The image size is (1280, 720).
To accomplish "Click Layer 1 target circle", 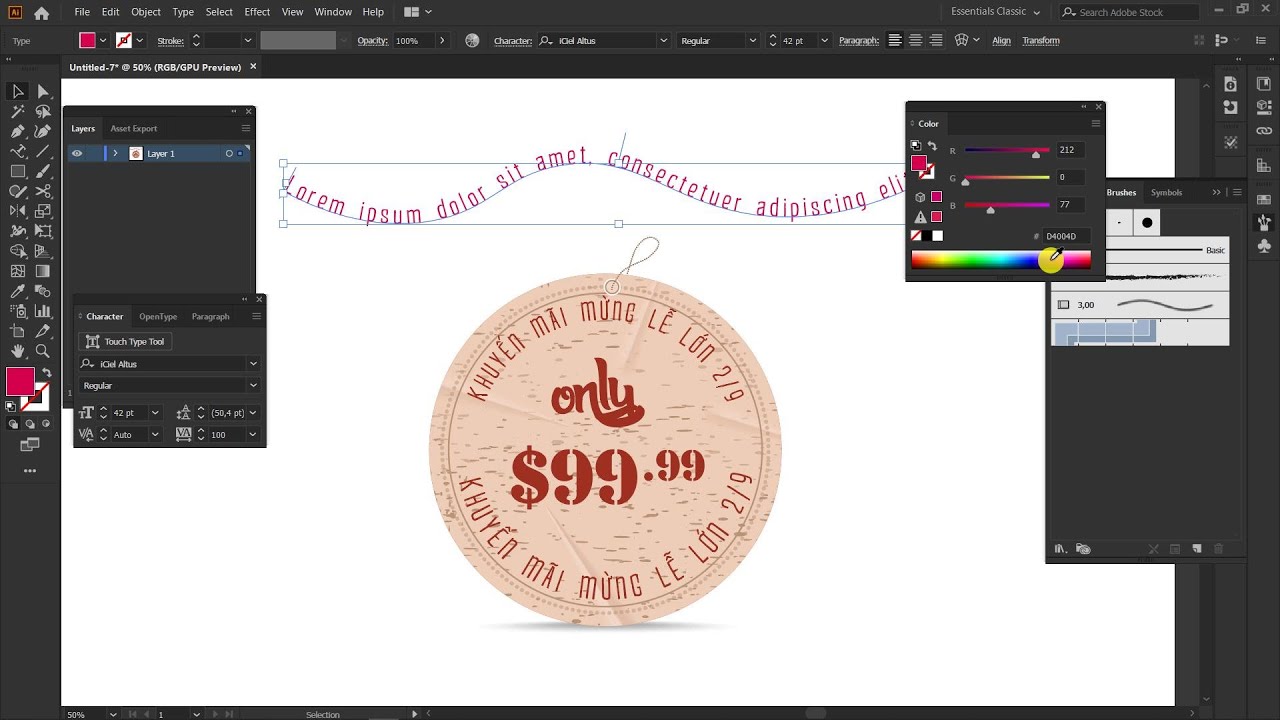I will point(229,153).
